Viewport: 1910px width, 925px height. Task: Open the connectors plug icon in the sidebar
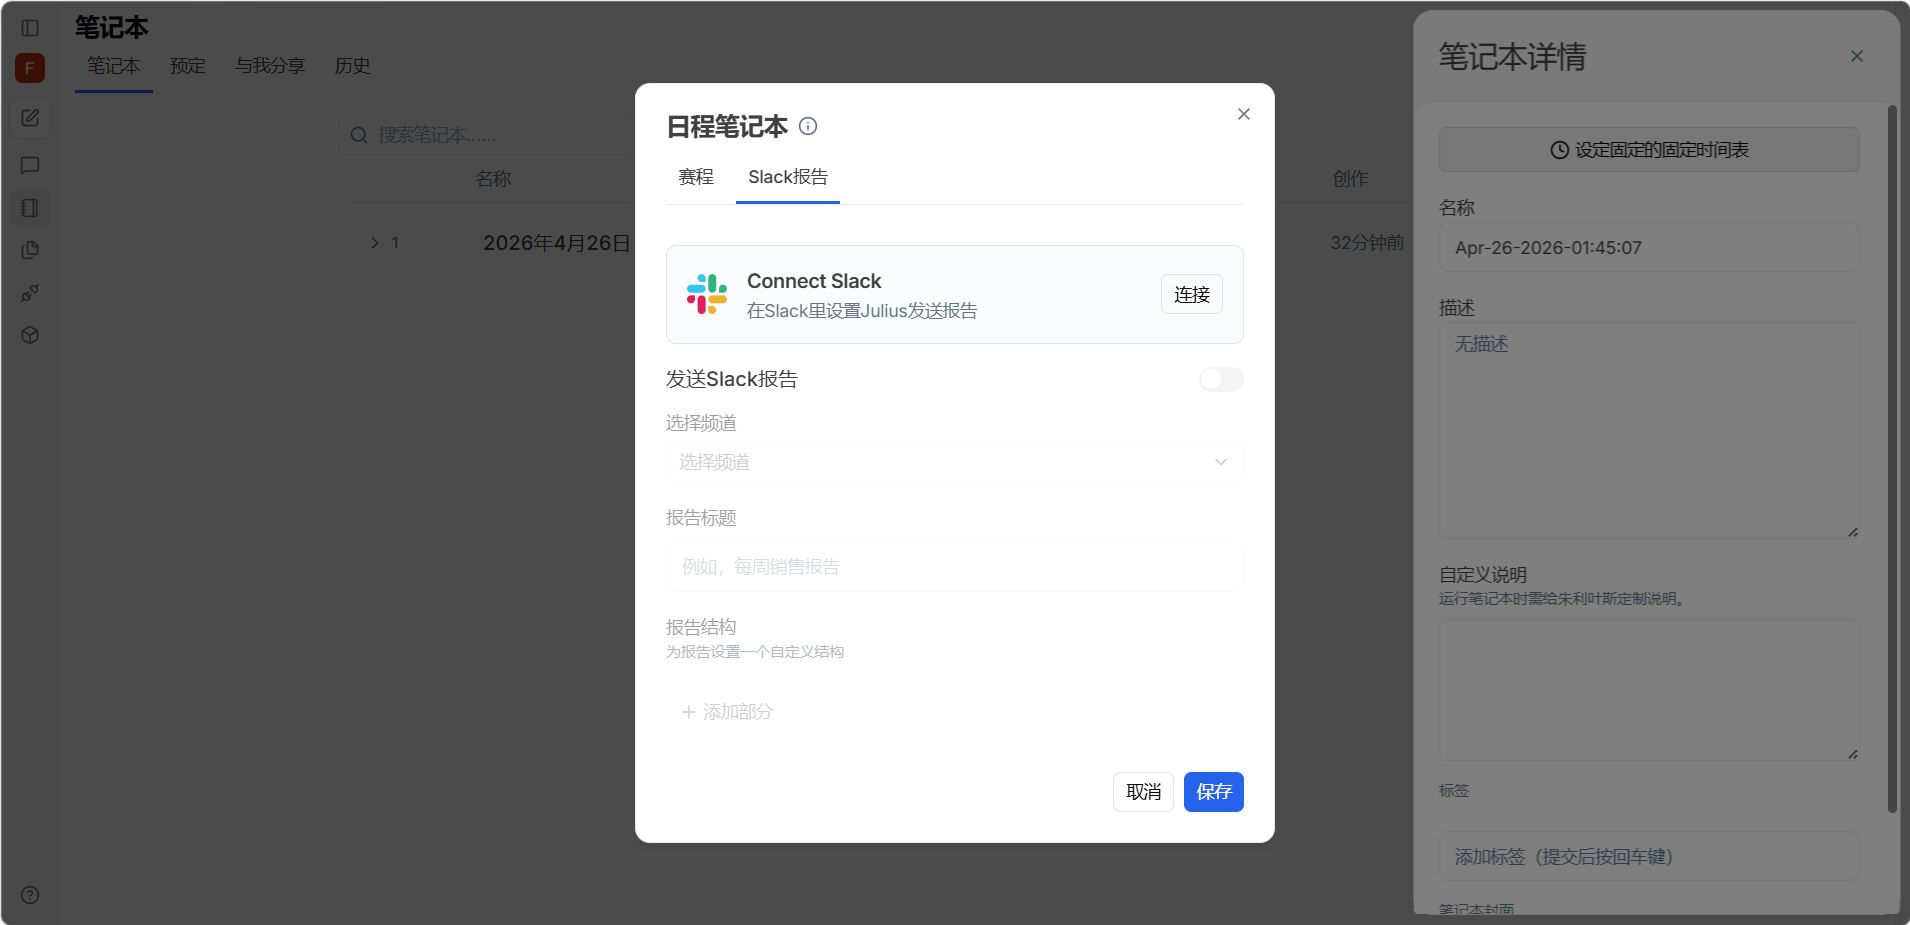tap(30, 293)
